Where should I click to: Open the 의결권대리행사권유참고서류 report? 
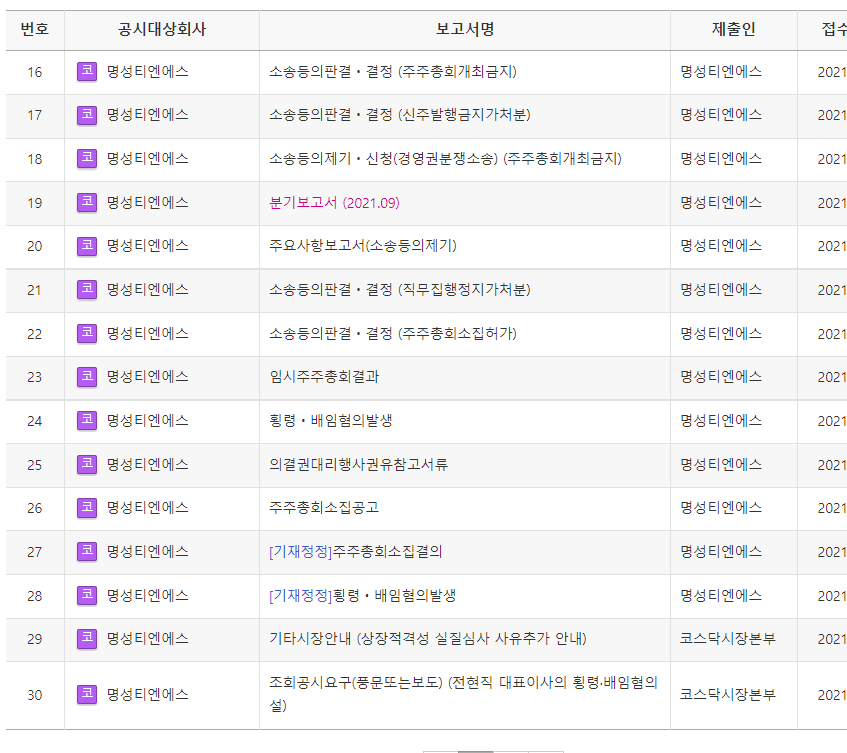click(358, 465)
